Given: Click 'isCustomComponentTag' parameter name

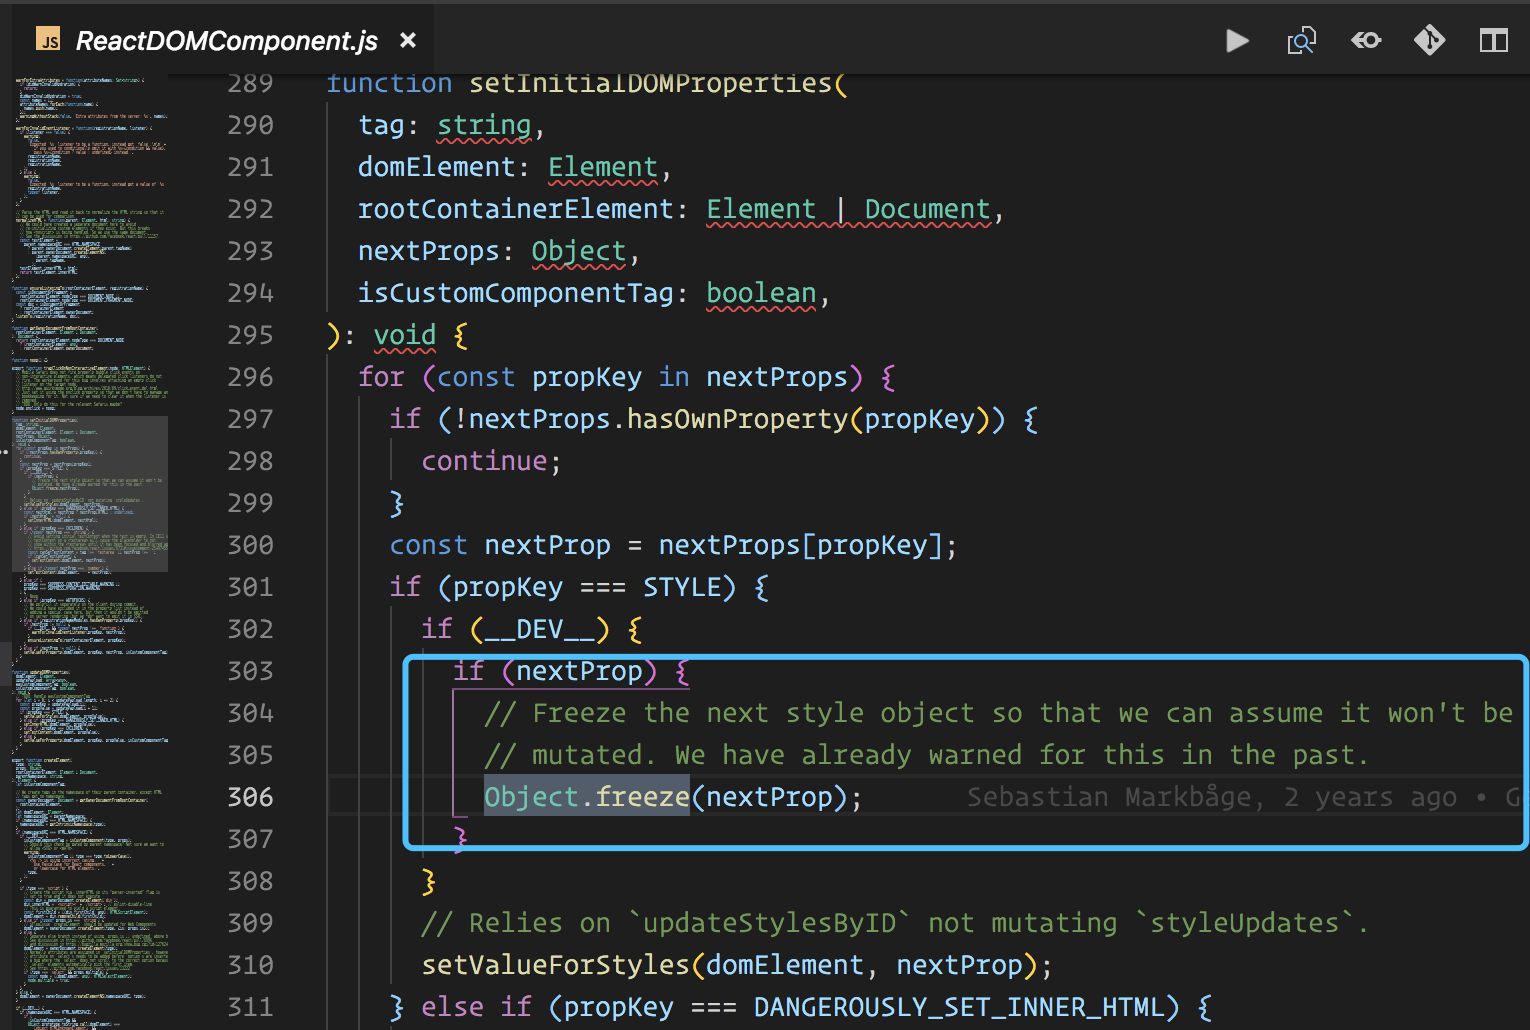Looking at the screenshot, I should pos(516,293).
